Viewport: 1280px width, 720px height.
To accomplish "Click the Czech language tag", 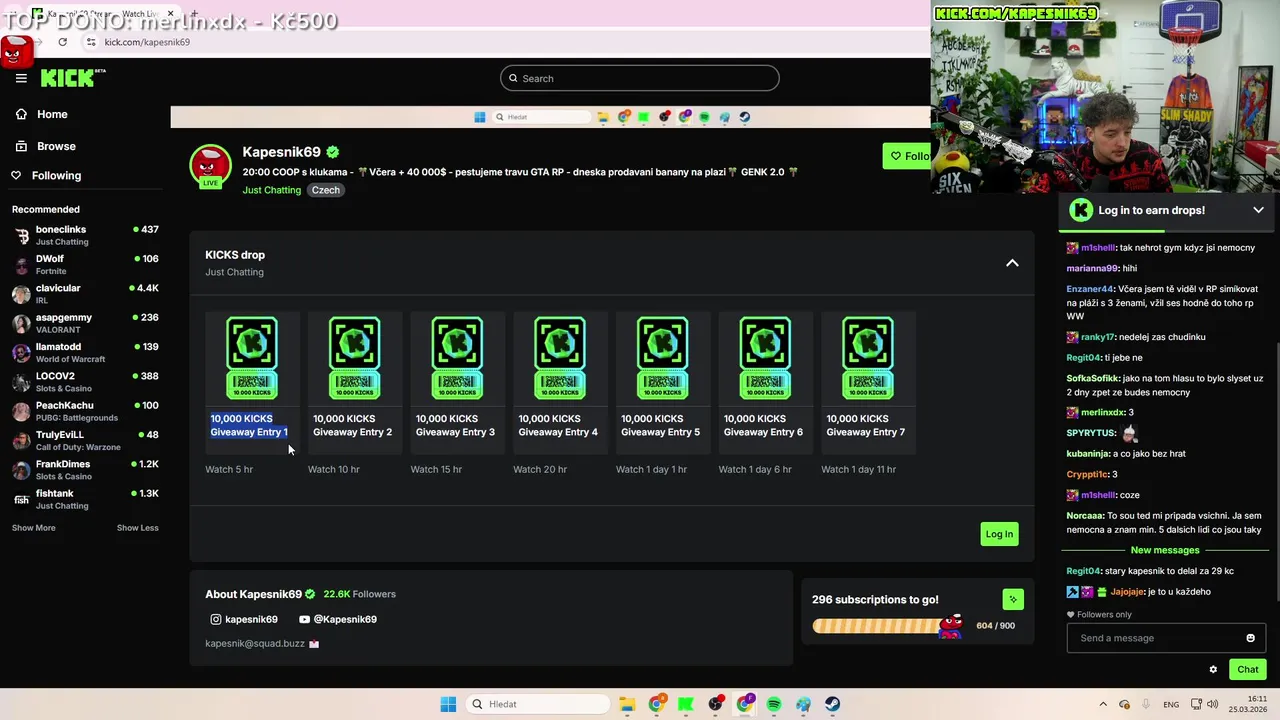I will tap(325, 190).
